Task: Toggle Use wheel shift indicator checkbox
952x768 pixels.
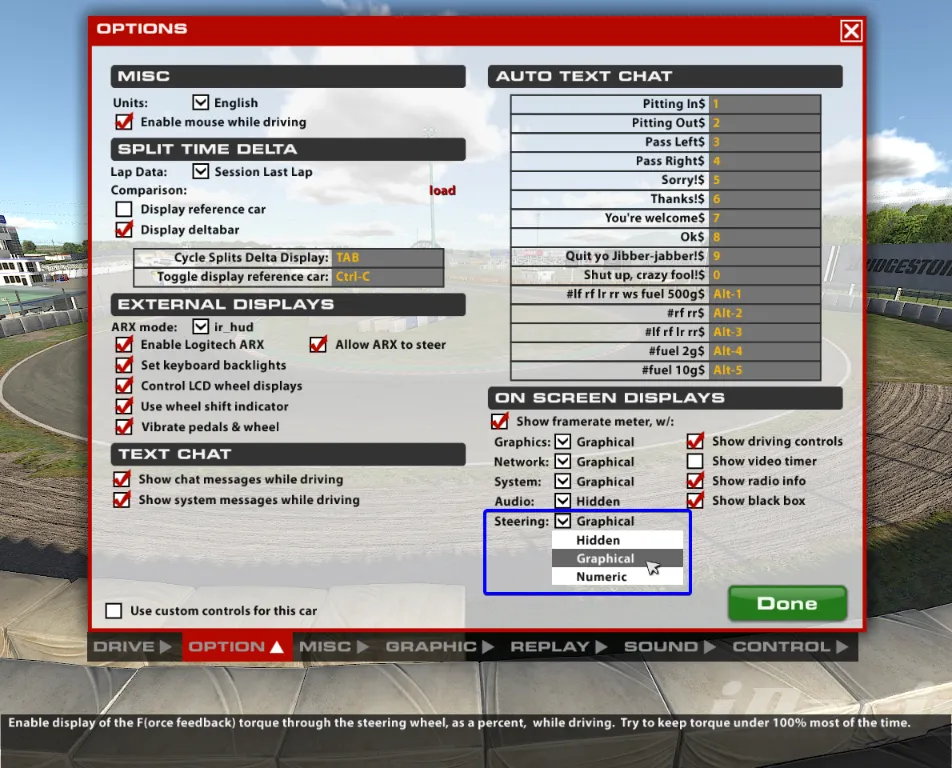Action: tap(124, 406)
